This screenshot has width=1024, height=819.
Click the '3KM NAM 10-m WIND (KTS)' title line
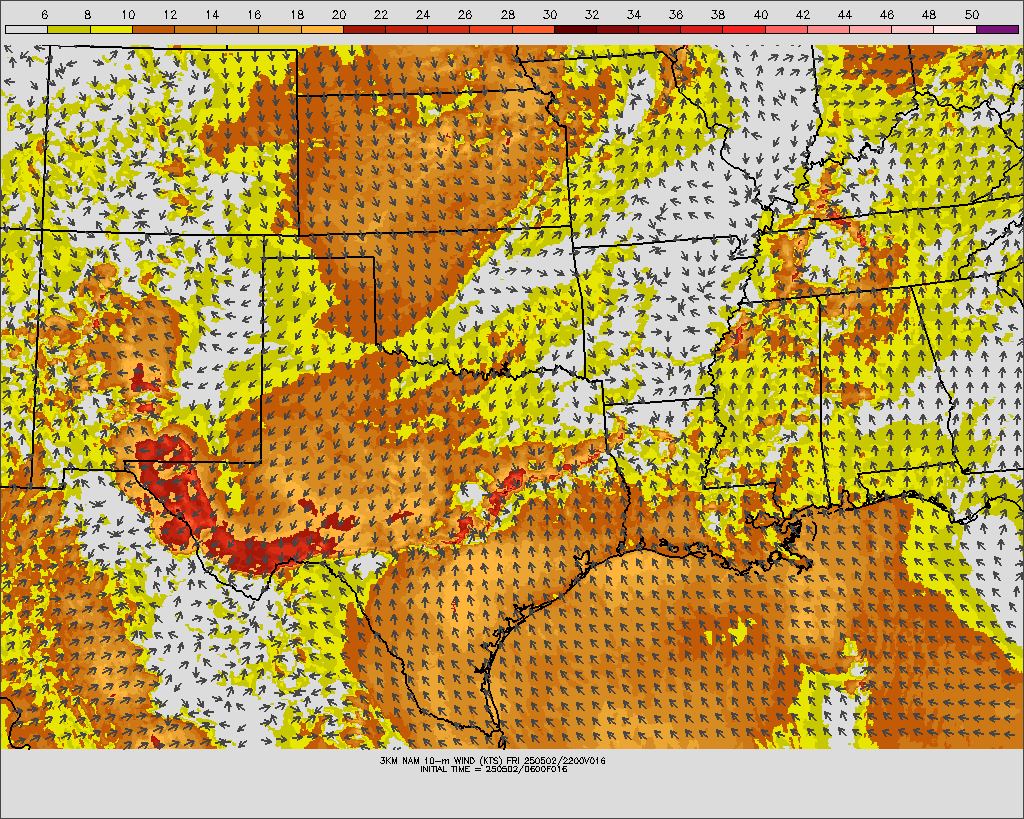492,760
